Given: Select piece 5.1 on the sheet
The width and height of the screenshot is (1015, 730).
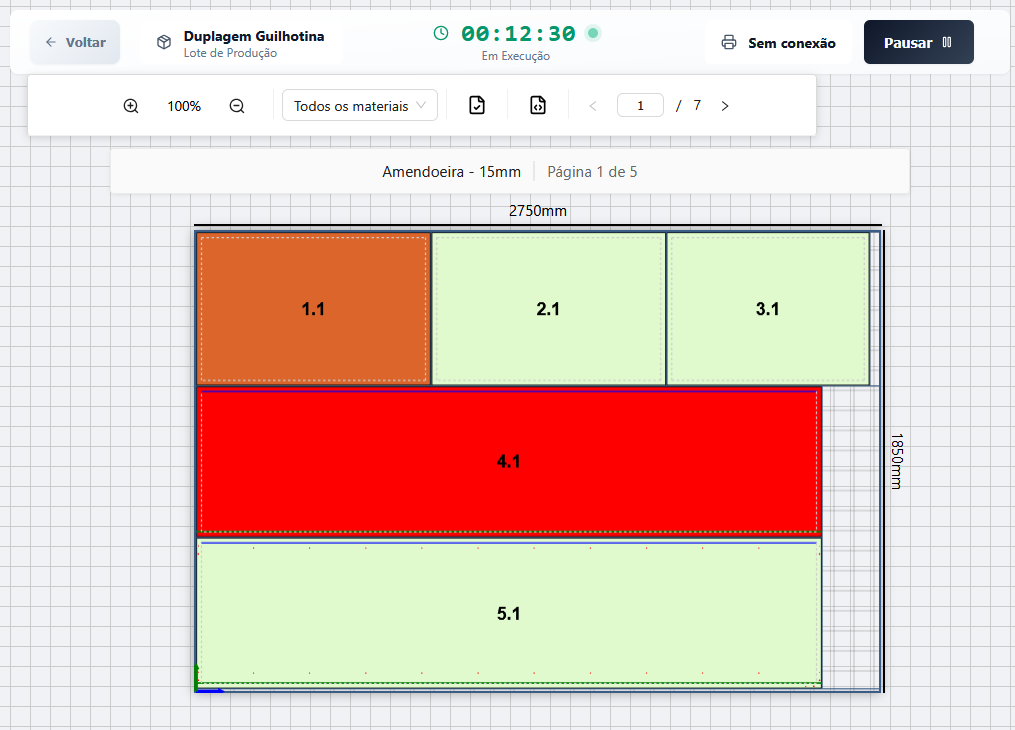Looking at the screenshot, I should tap(508, 614).
